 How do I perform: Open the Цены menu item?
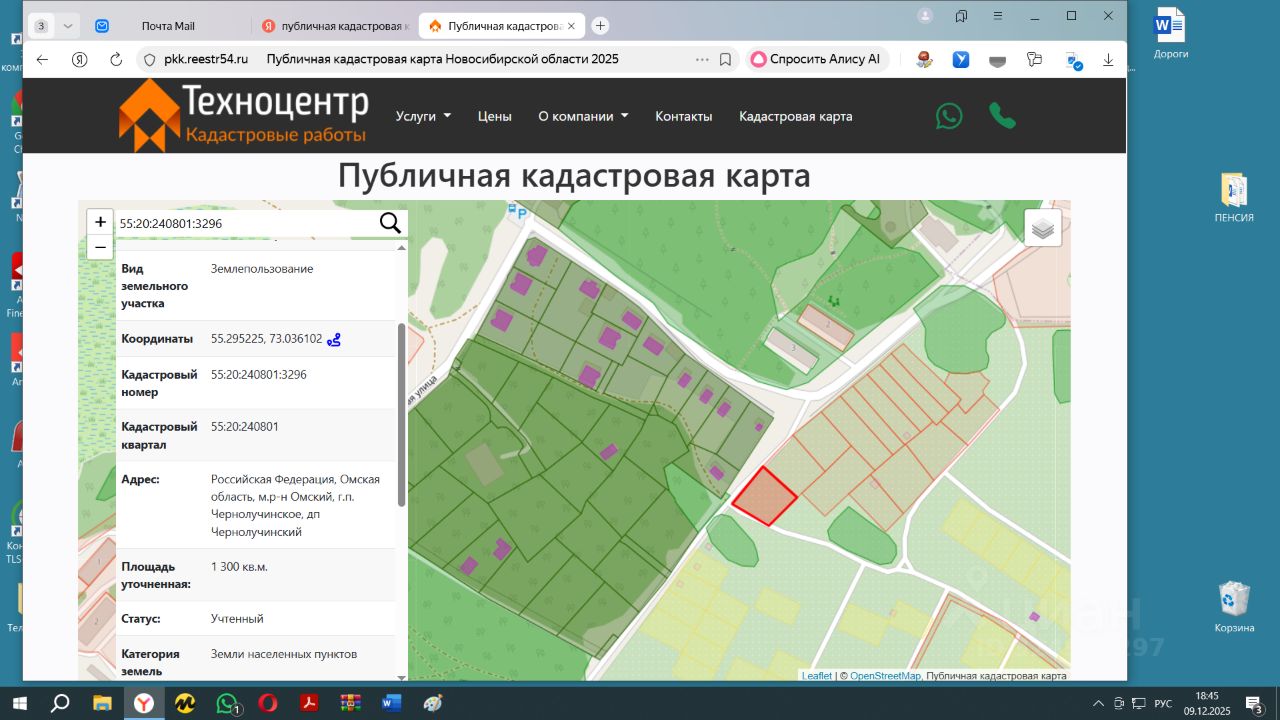pos(494,116)
